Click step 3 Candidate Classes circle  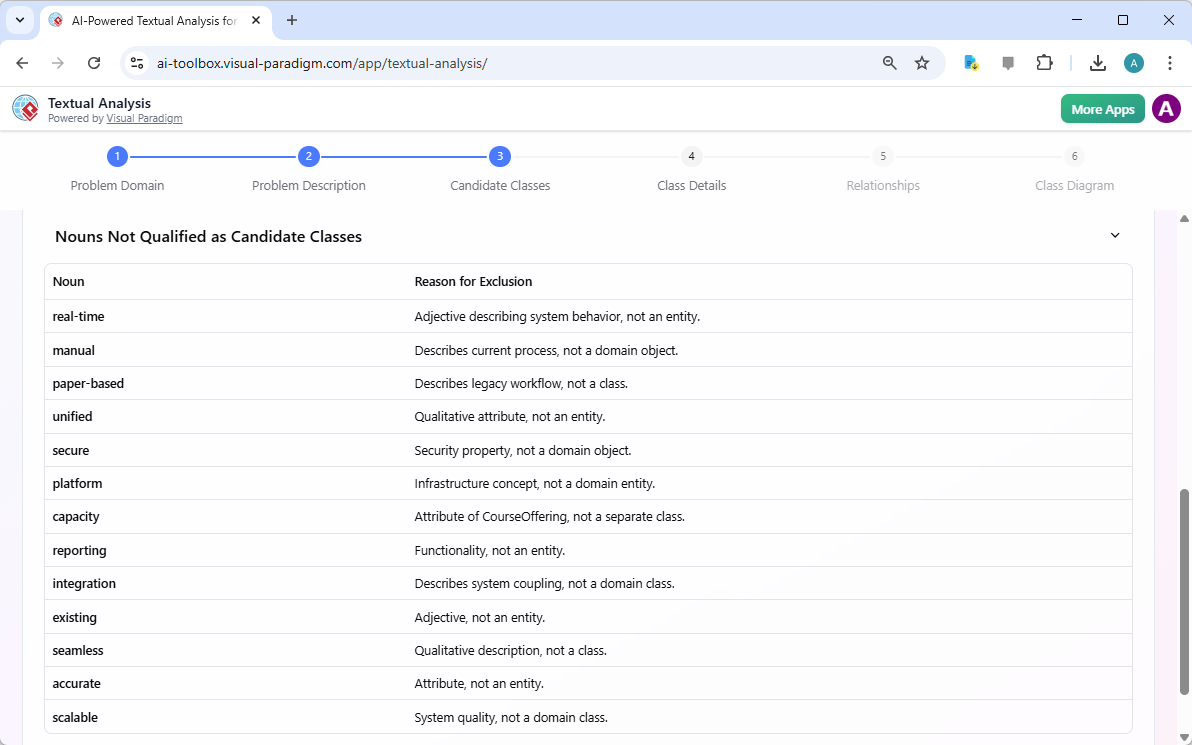coord(499,156)
